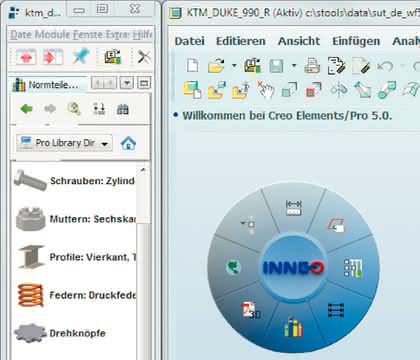Click the library list vertical scrollbar
The height and width of the screenshot is (360, 420).
(143, 263)
